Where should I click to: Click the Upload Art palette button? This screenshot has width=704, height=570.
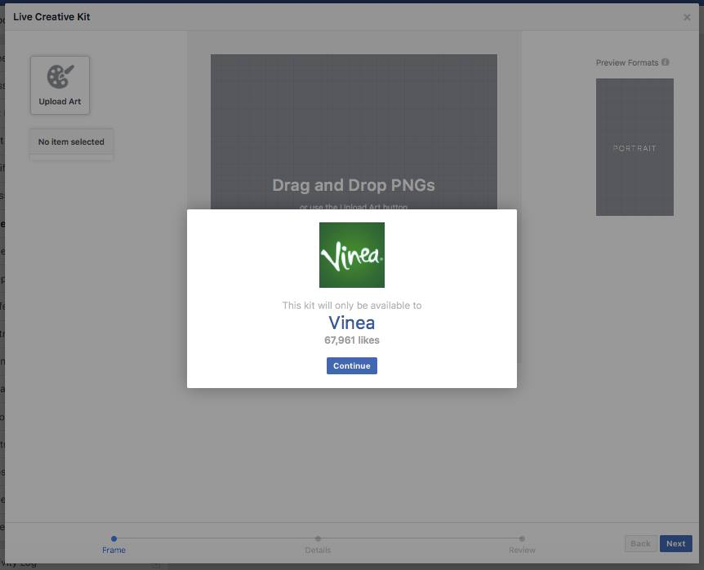pos(60,85)
